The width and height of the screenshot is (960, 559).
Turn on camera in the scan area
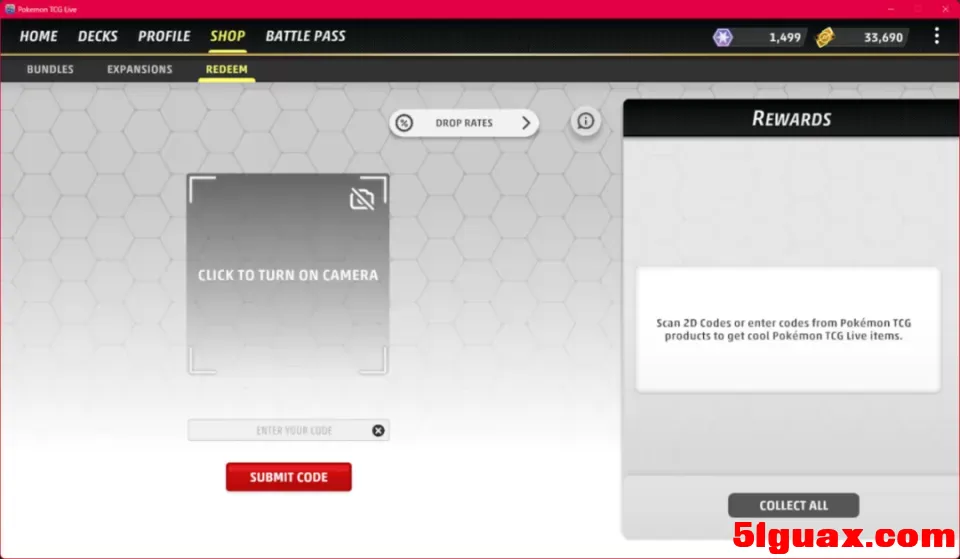[x=288, y=274]
